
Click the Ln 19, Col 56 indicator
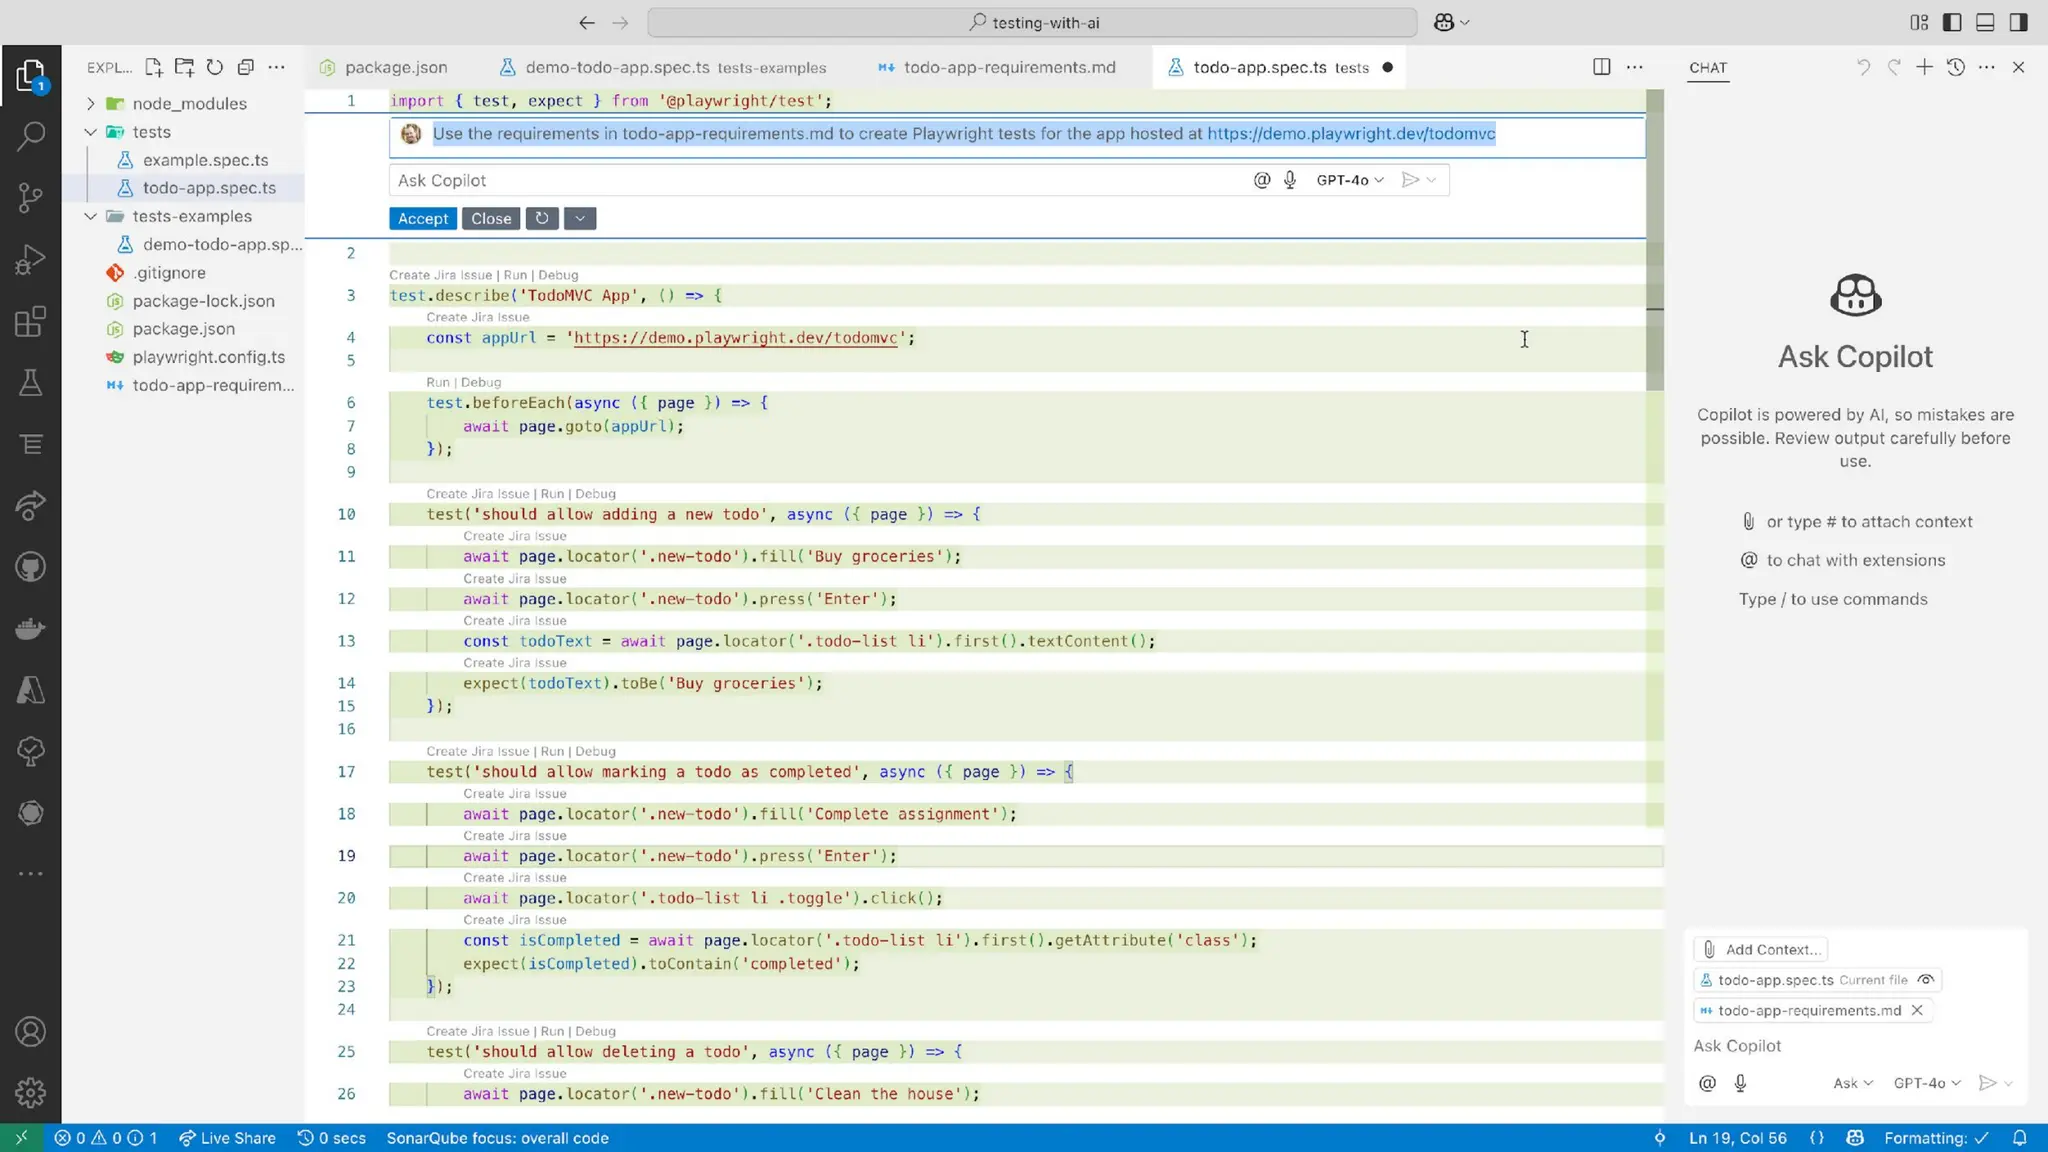[x=1737, y=1138]
